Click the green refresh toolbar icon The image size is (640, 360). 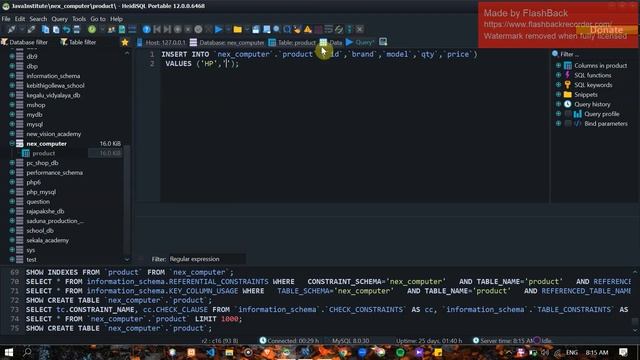92,29
